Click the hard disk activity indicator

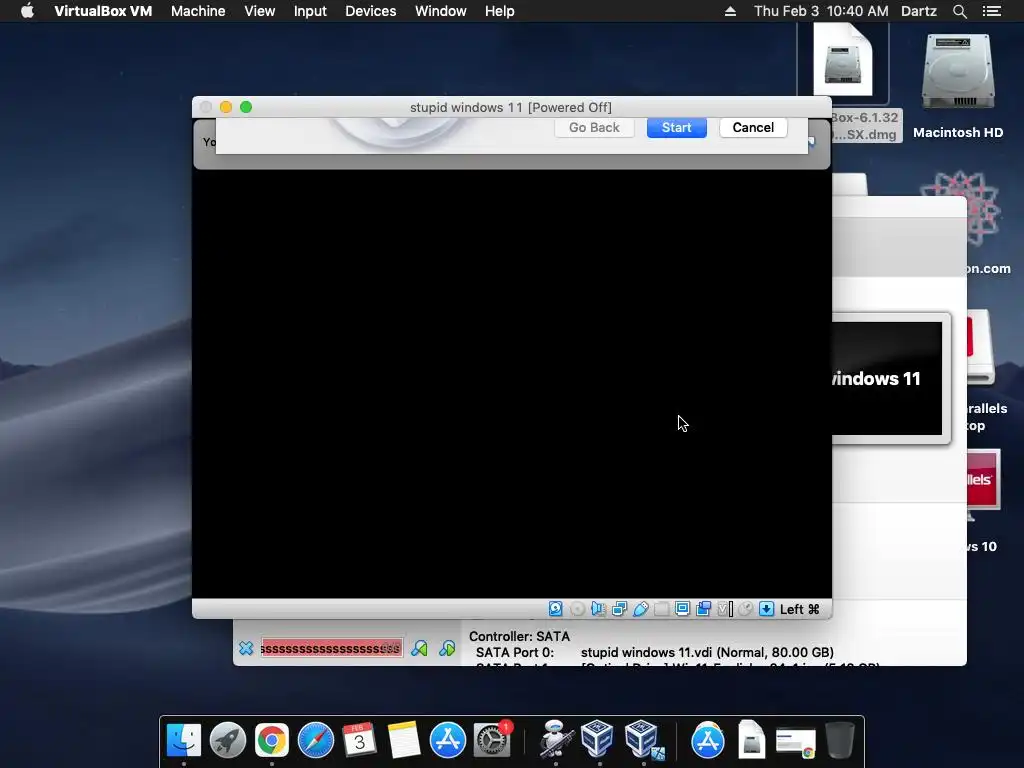pyautogui.click(x=555, y=609)
